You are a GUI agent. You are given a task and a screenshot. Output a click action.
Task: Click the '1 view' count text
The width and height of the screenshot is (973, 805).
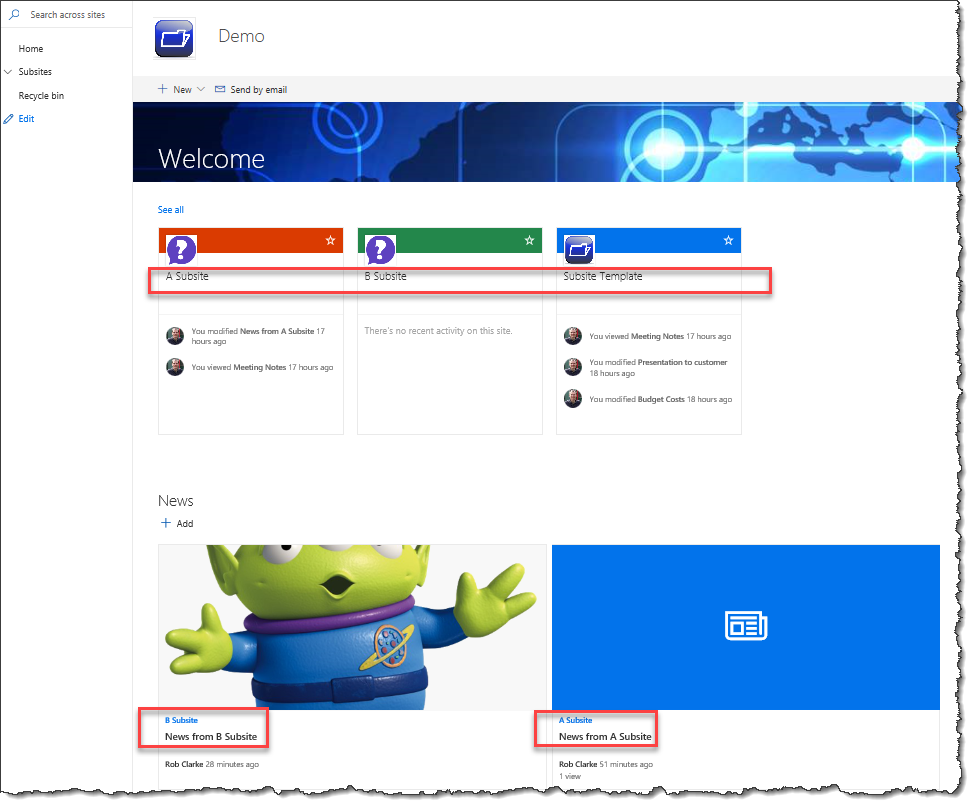pos(570,776)
